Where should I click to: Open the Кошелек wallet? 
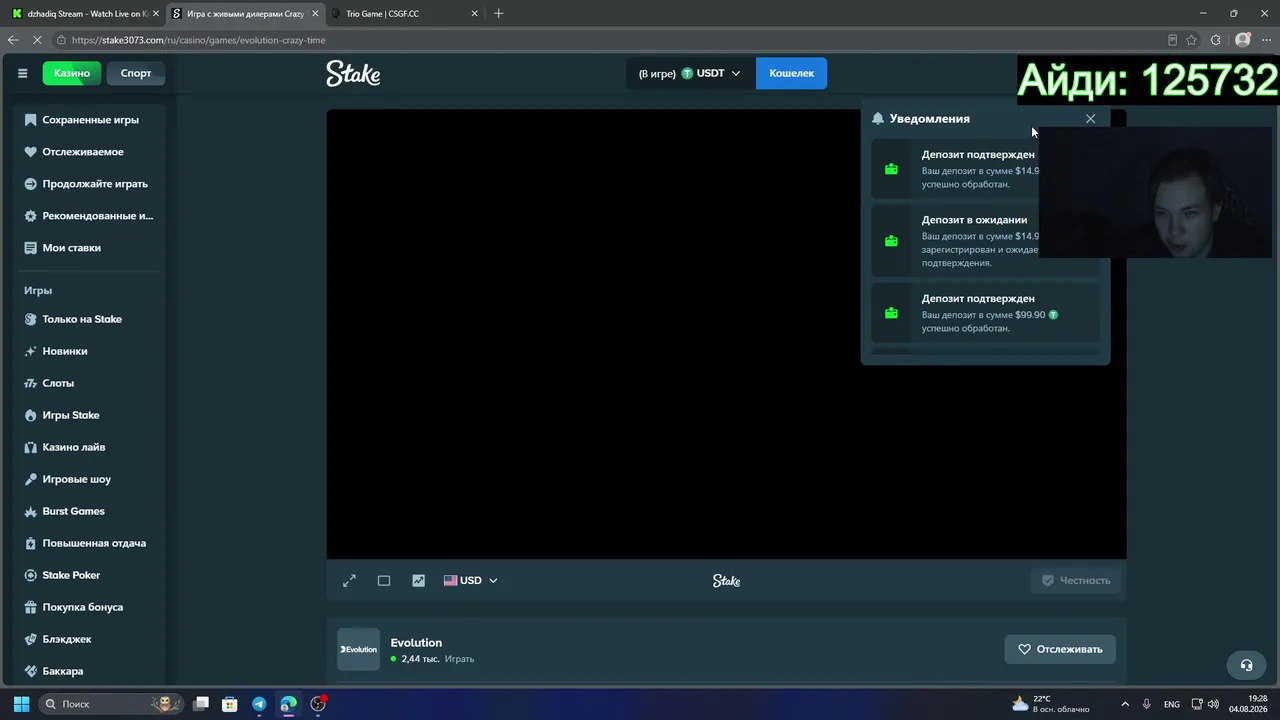(791, 73)
